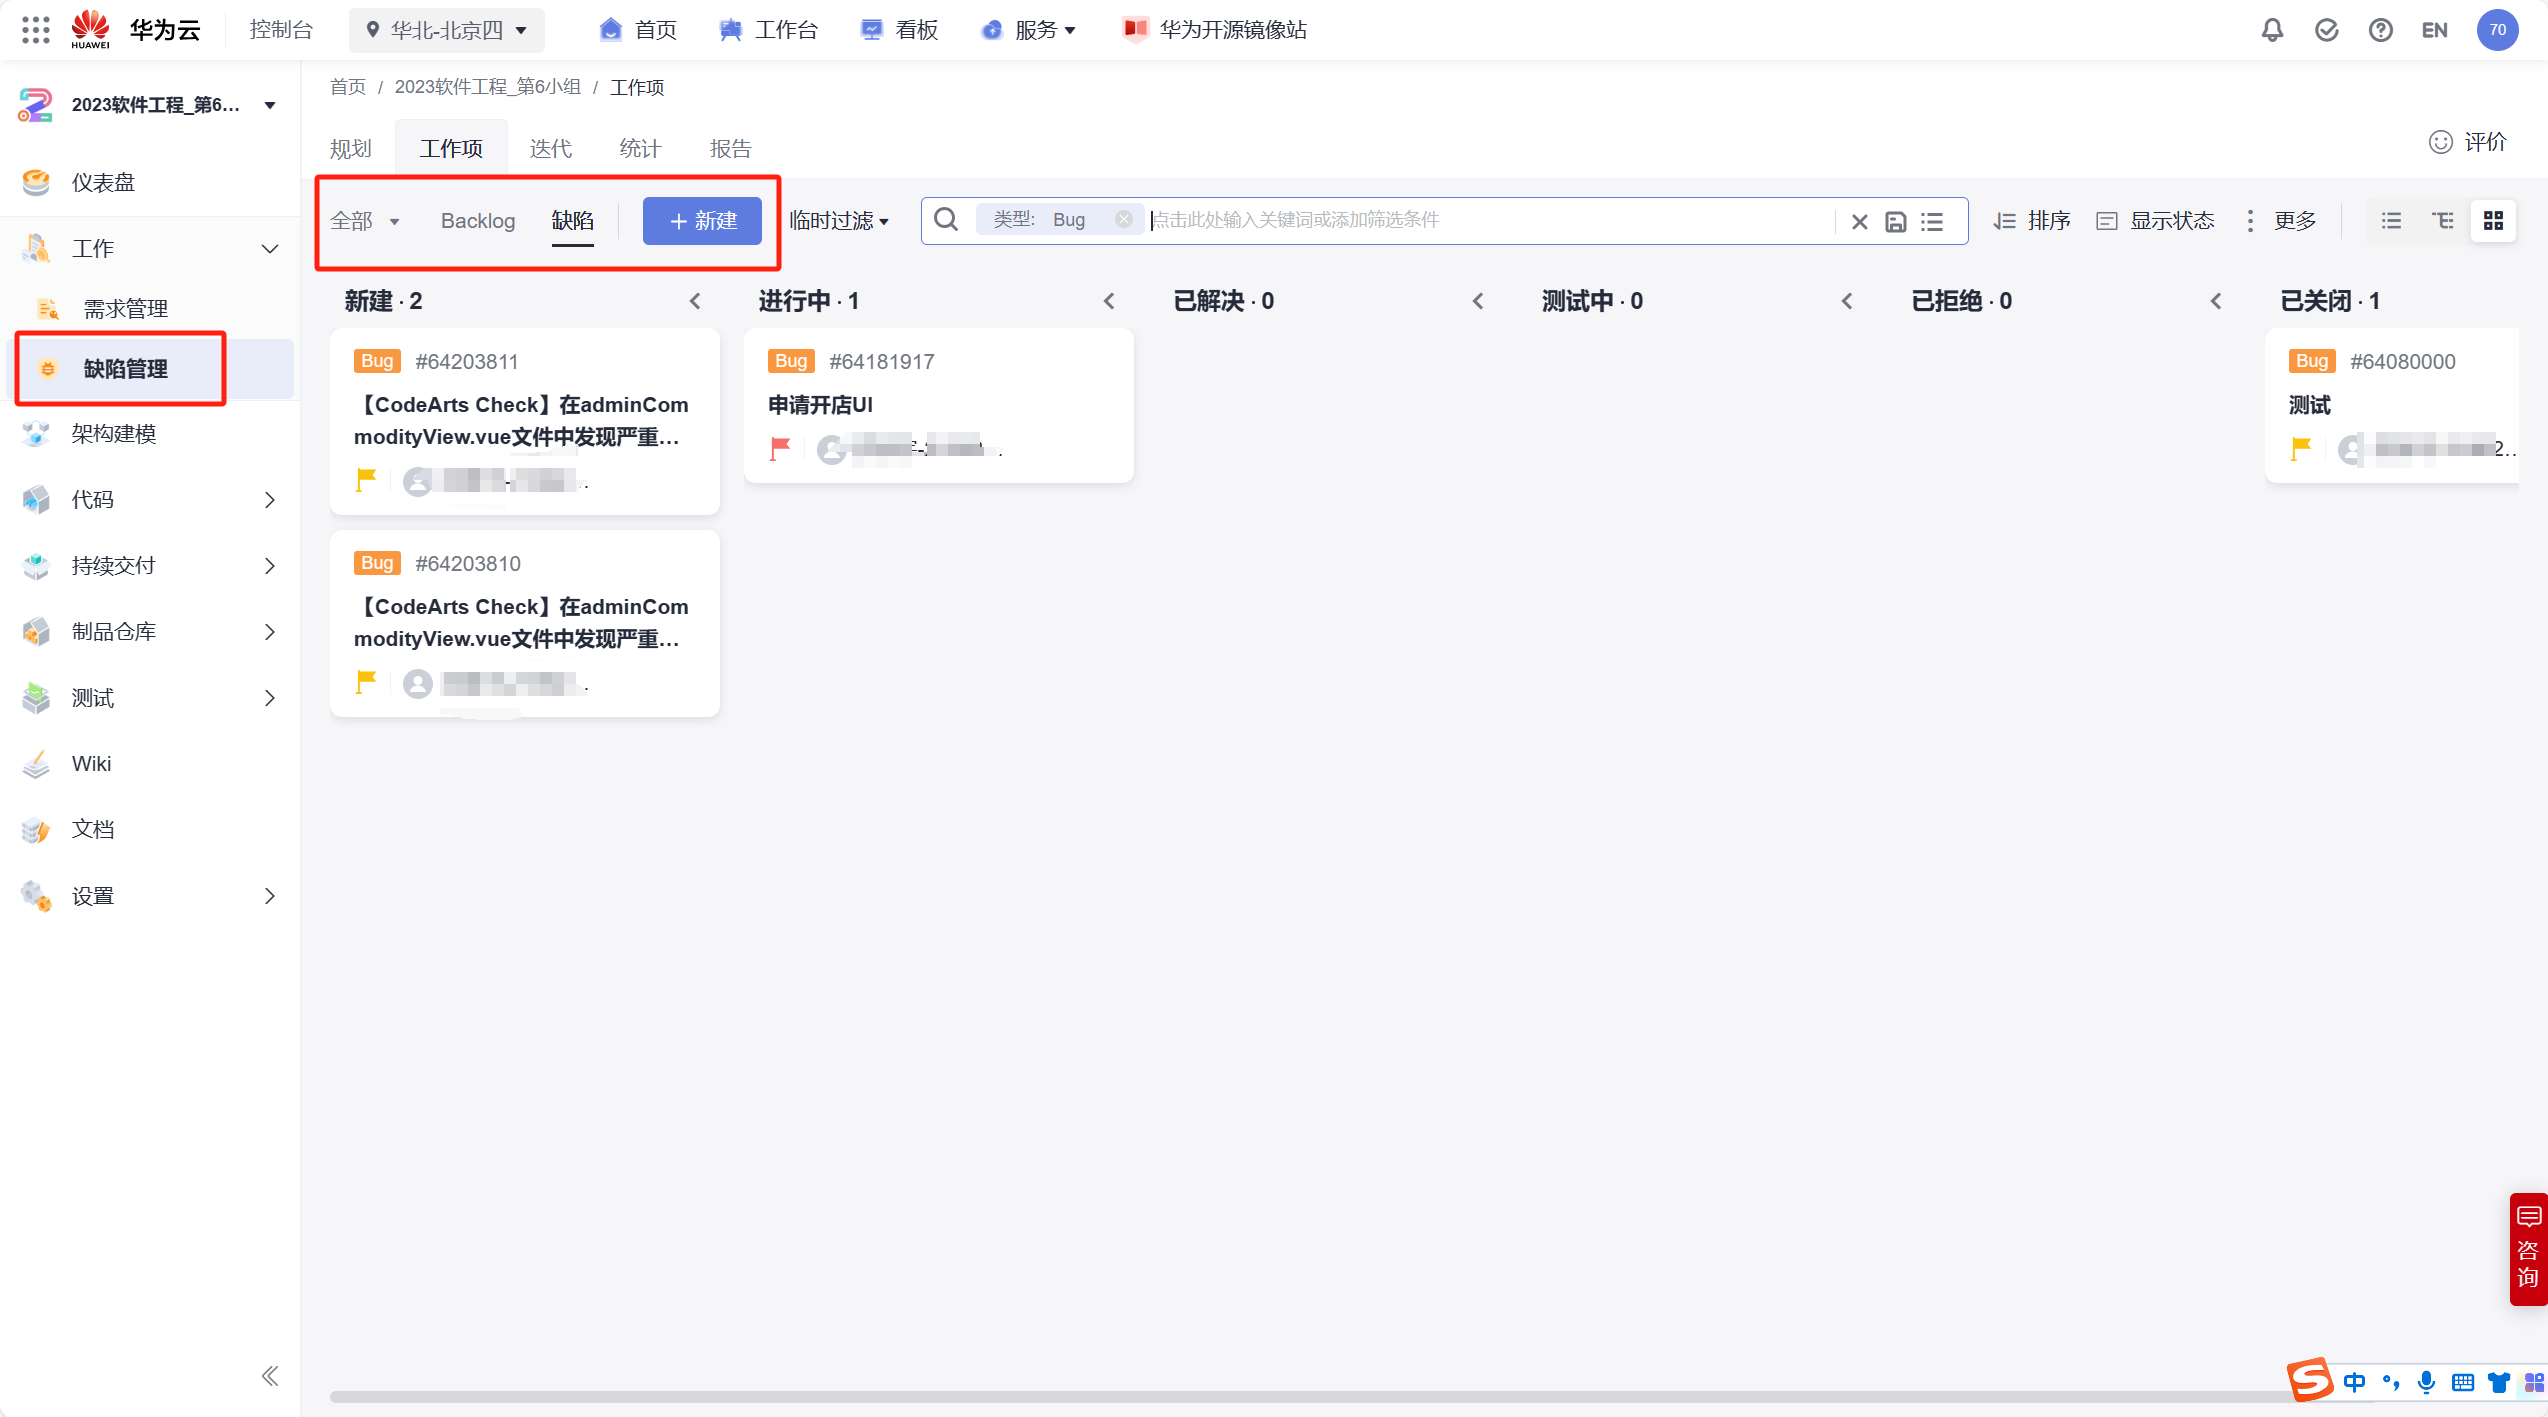The height and width of the screenshot is (1417, 2548).
Task: Collapse the 新建 column with chevron
Action: [695, 301]
